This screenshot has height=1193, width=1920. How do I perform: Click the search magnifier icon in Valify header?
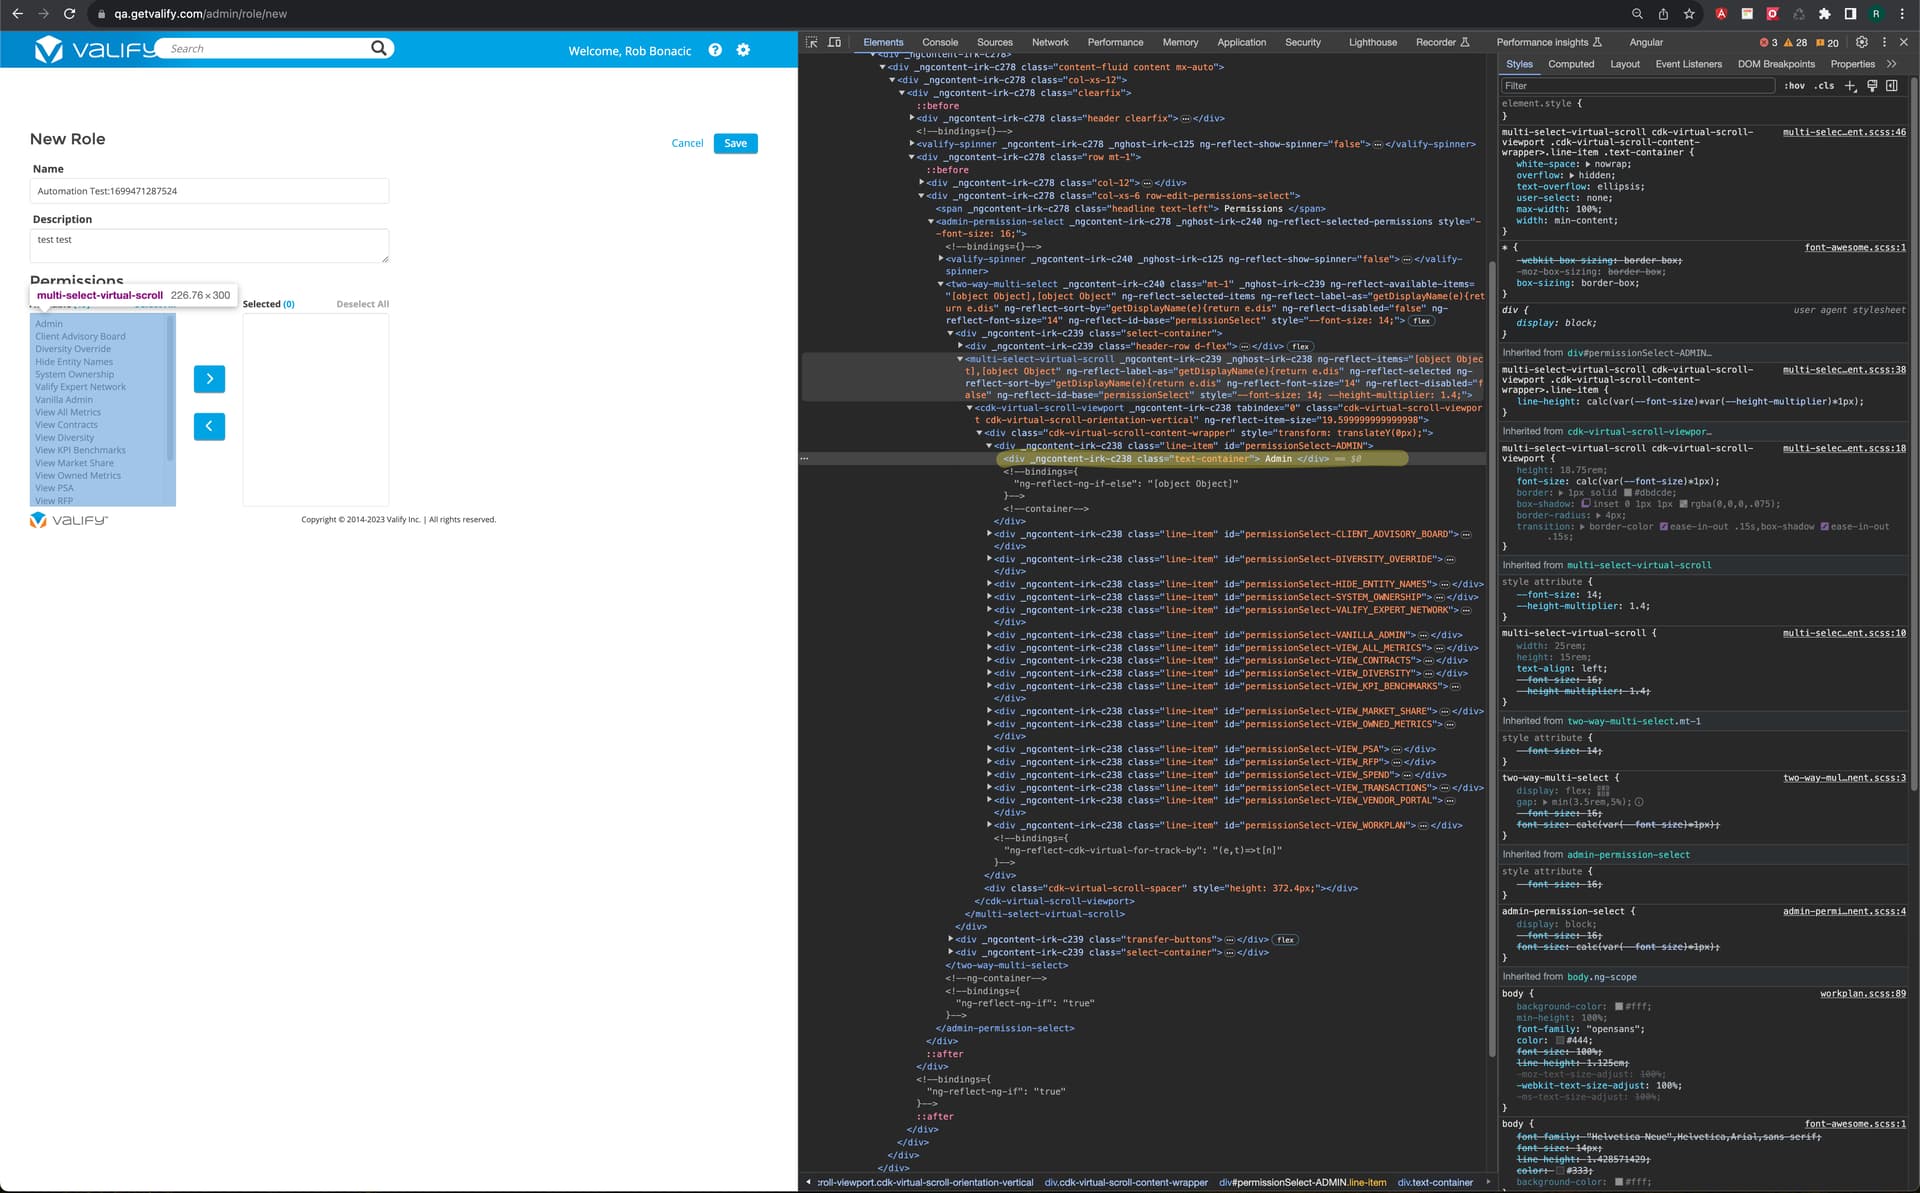[x=378, y=48]
